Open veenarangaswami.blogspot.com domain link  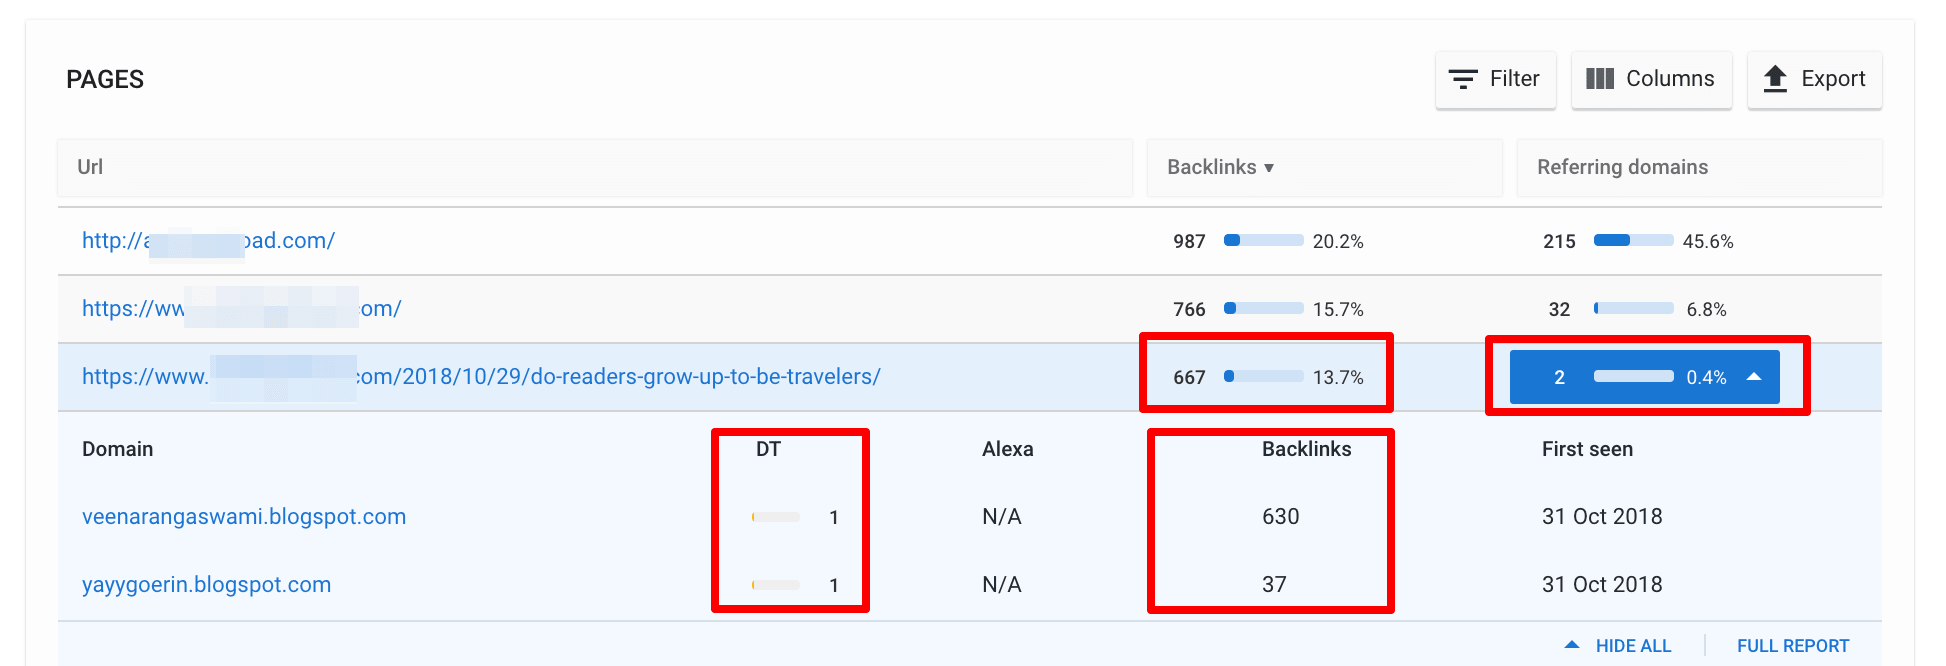click(244, 517)
